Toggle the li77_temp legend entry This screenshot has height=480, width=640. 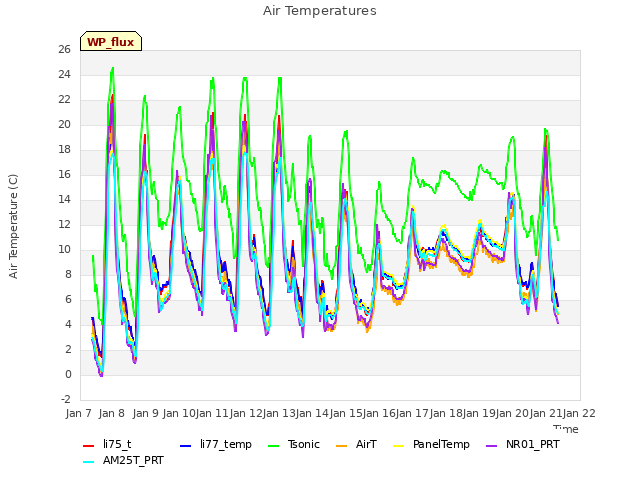pos(216,444)
